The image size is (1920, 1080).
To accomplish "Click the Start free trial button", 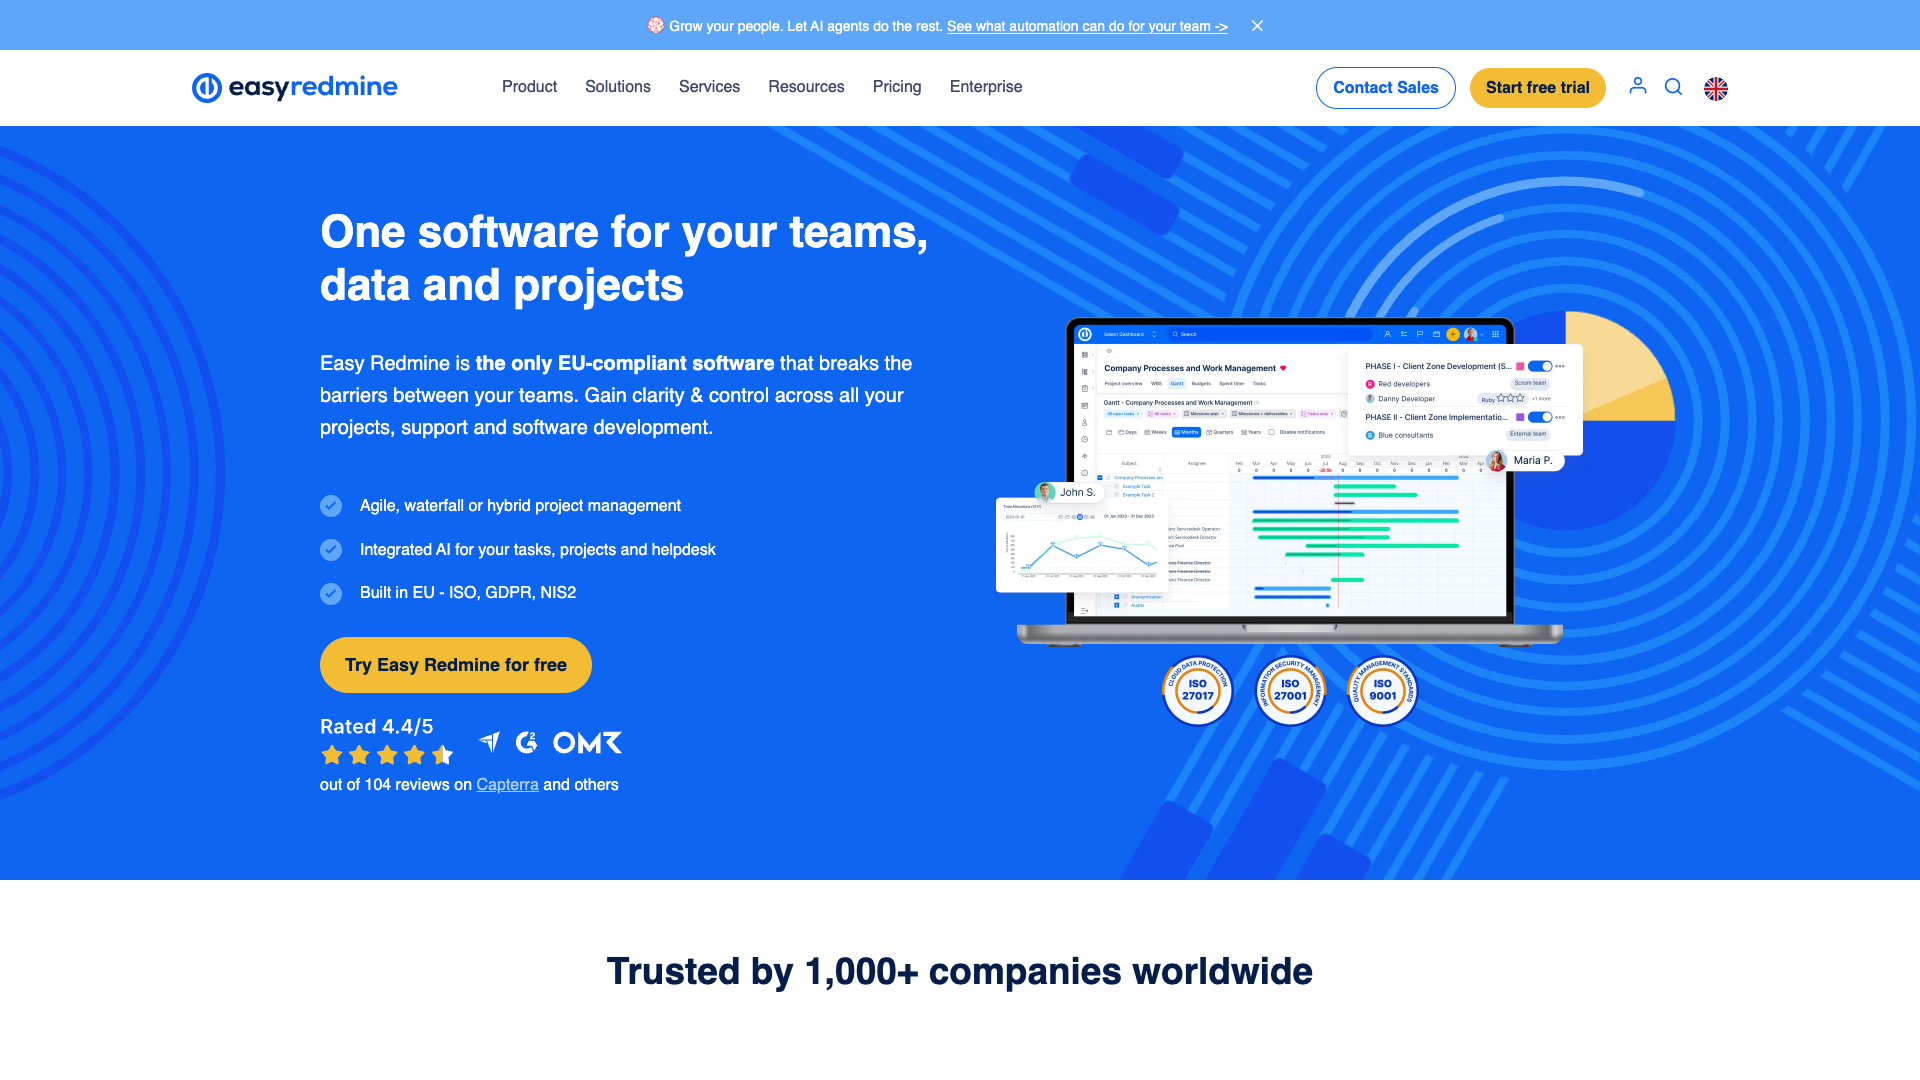I will pyautogui.click(x=1537, y=88).
